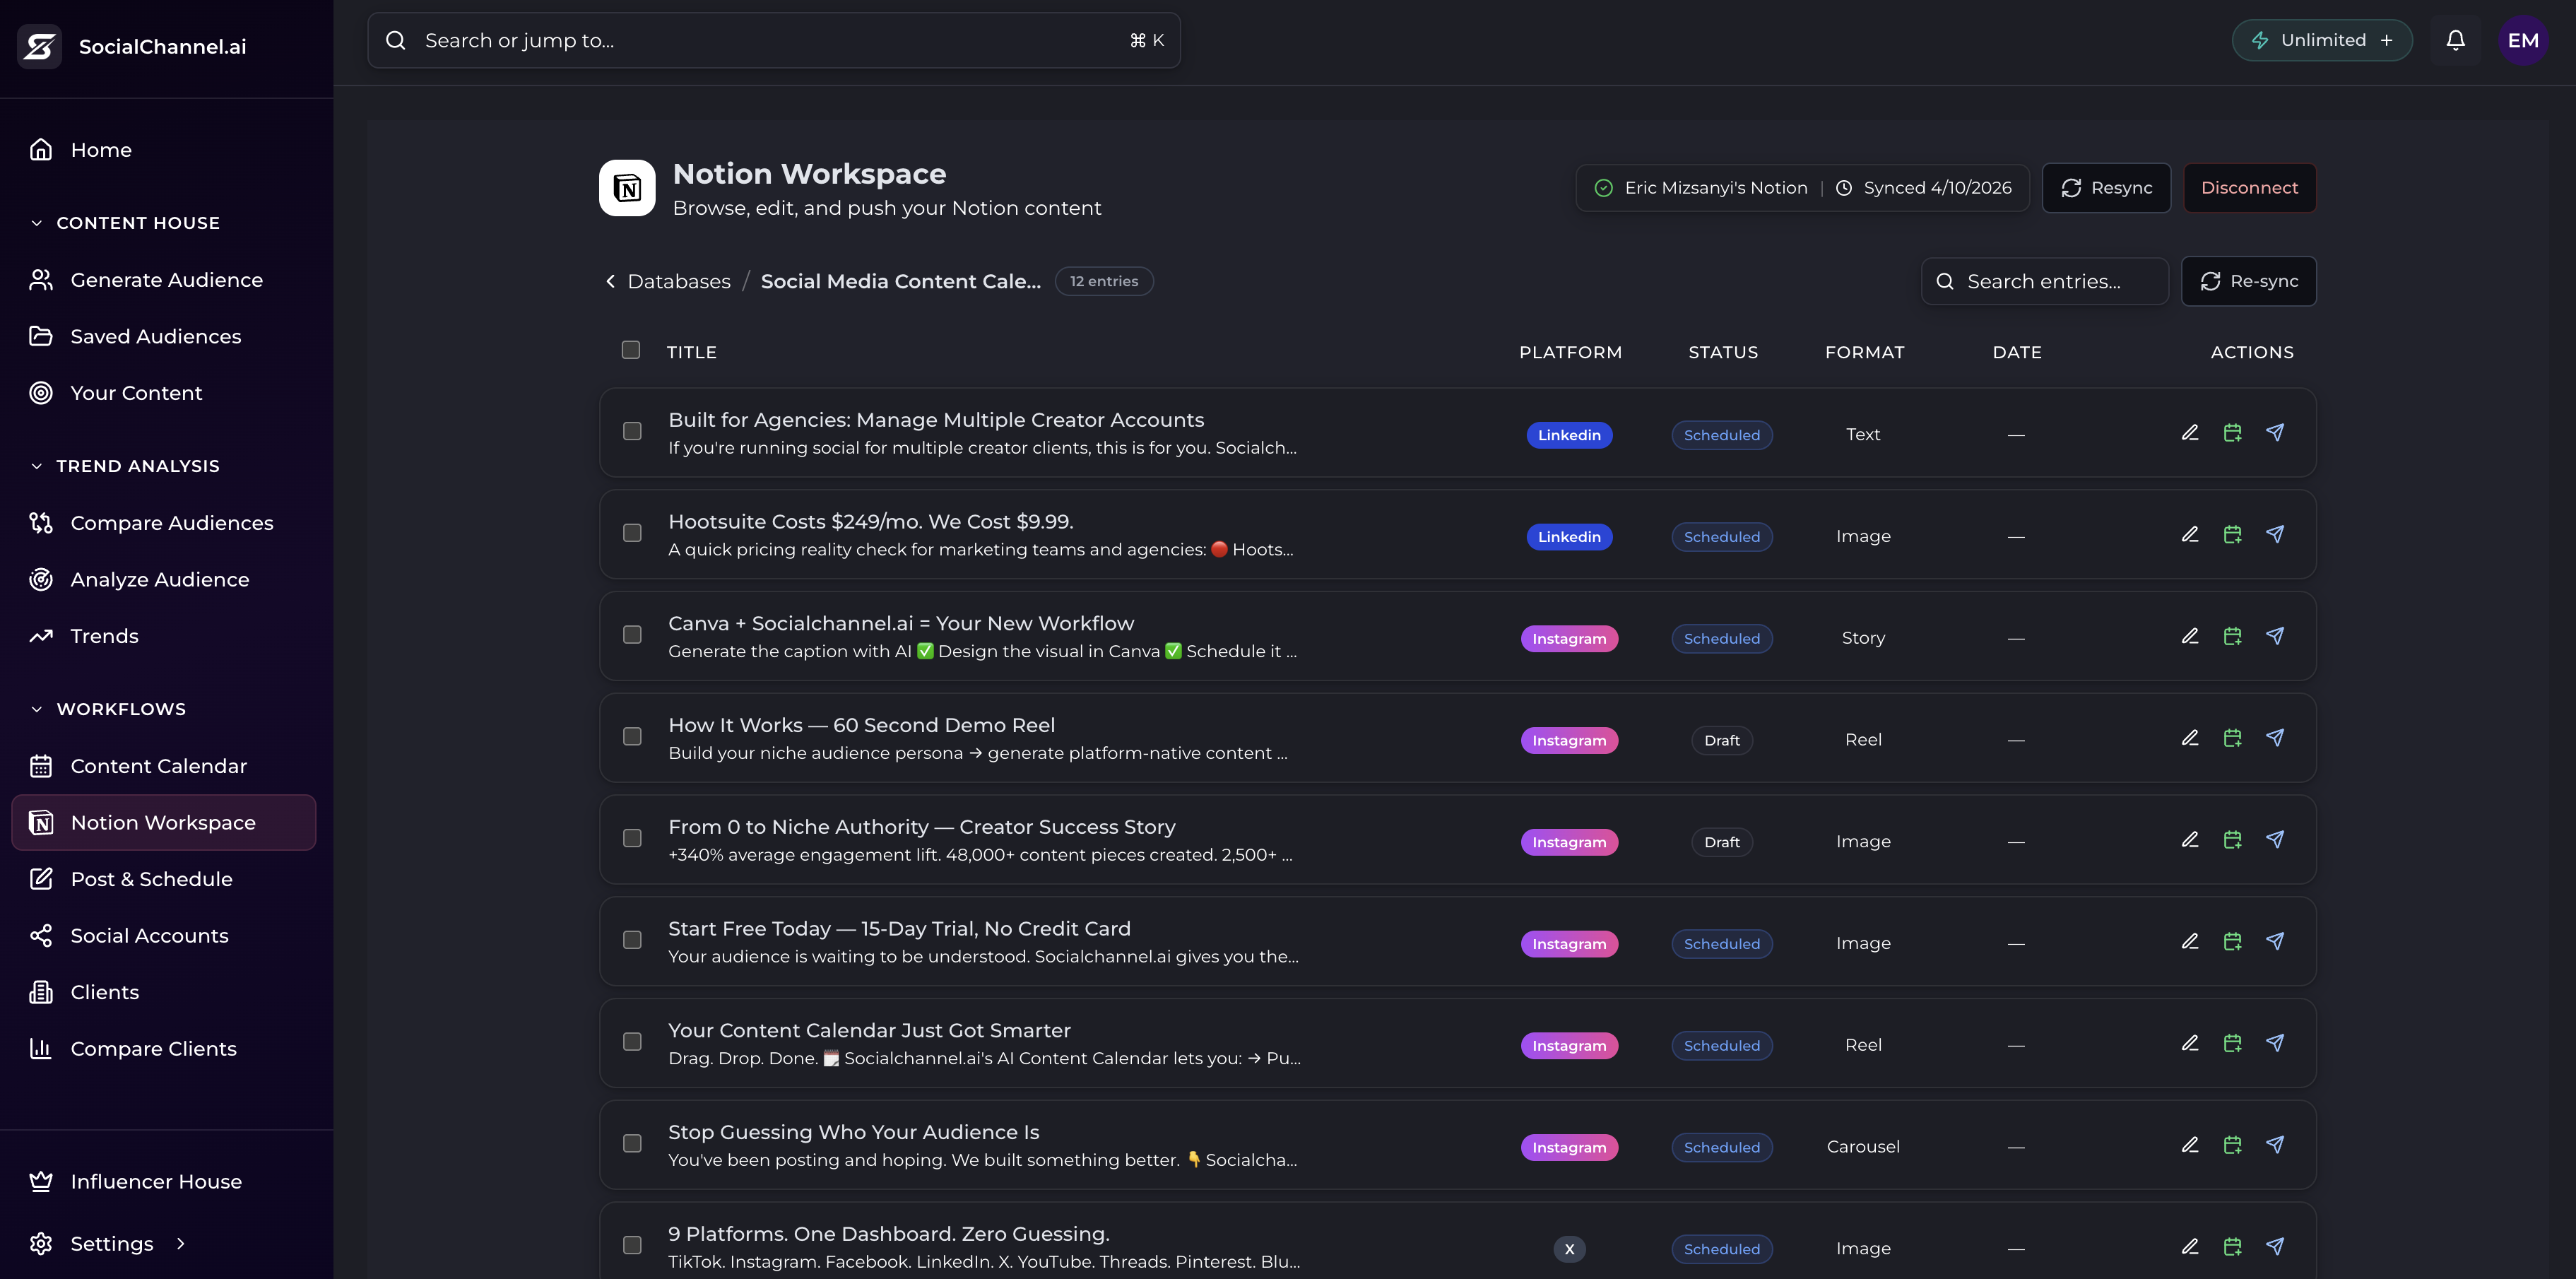This screenshot has width=2576, height=1279.
Task: Open Your Content in sidebar
Action: coord(165,393)
